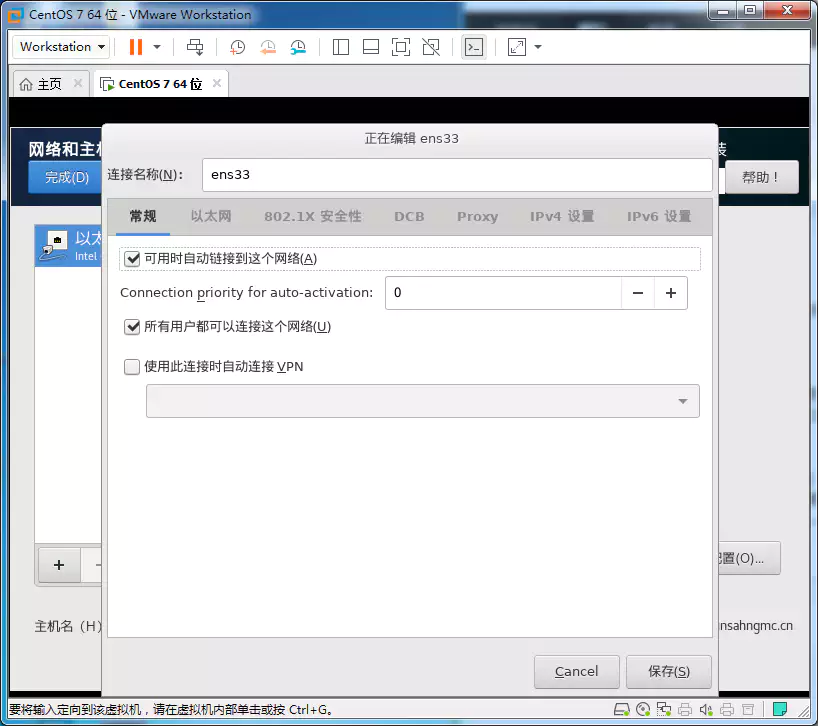Open the snapshot manager

(300, 47)
